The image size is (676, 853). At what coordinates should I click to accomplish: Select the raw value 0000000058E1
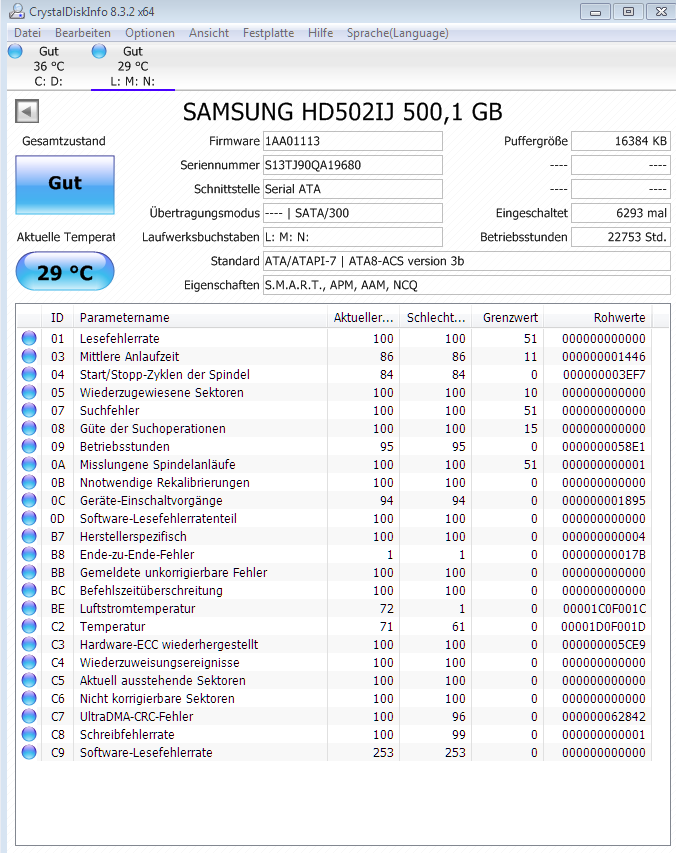[604, 447]
